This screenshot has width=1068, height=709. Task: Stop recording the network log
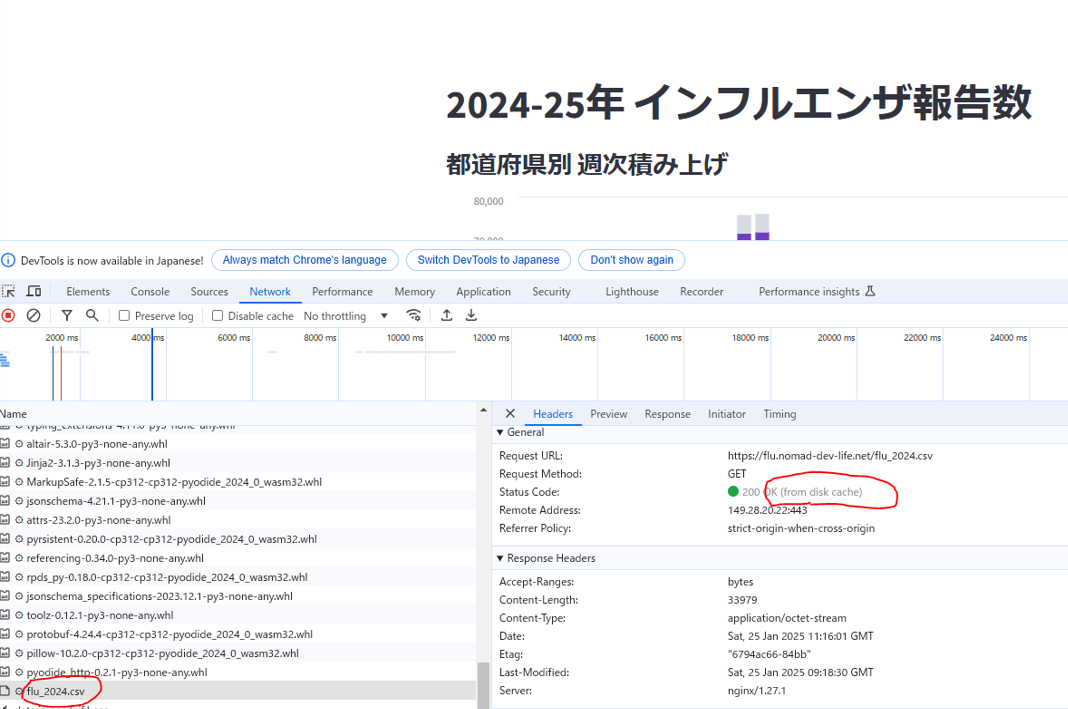(8, 316)
